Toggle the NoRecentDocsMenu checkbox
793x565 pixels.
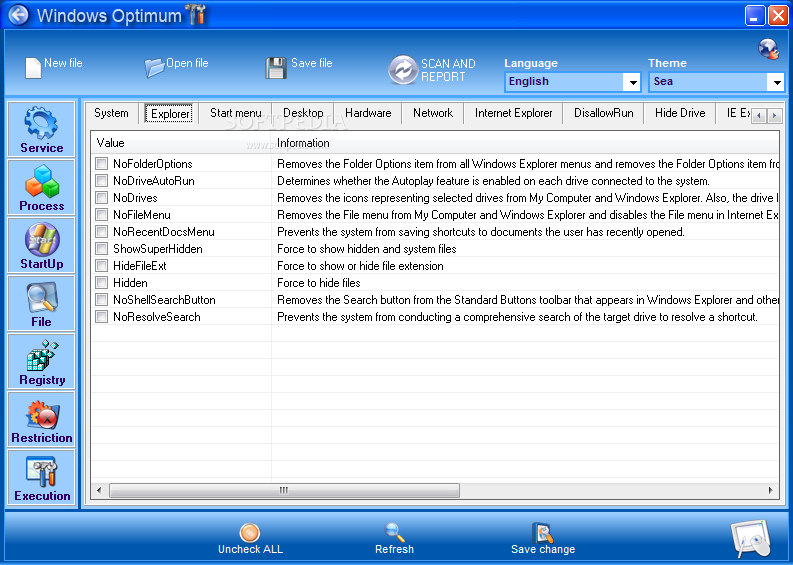[x=102, y=232]
